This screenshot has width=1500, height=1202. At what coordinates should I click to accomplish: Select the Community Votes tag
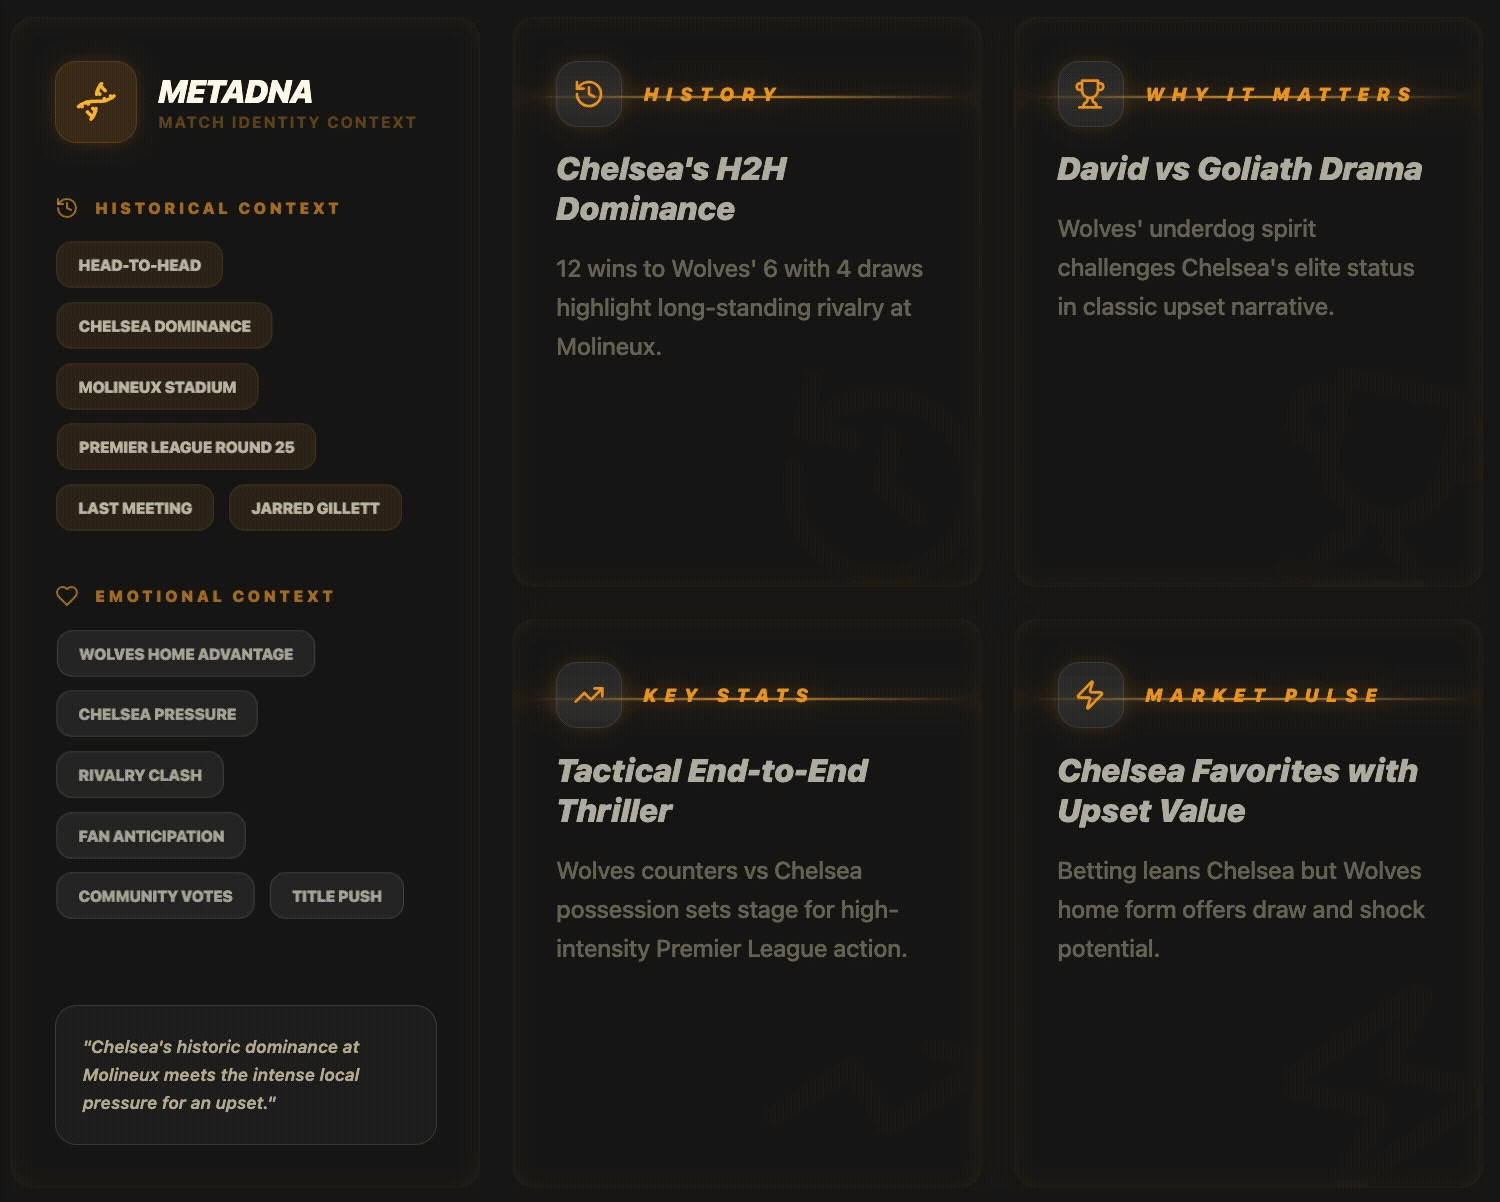155,896
